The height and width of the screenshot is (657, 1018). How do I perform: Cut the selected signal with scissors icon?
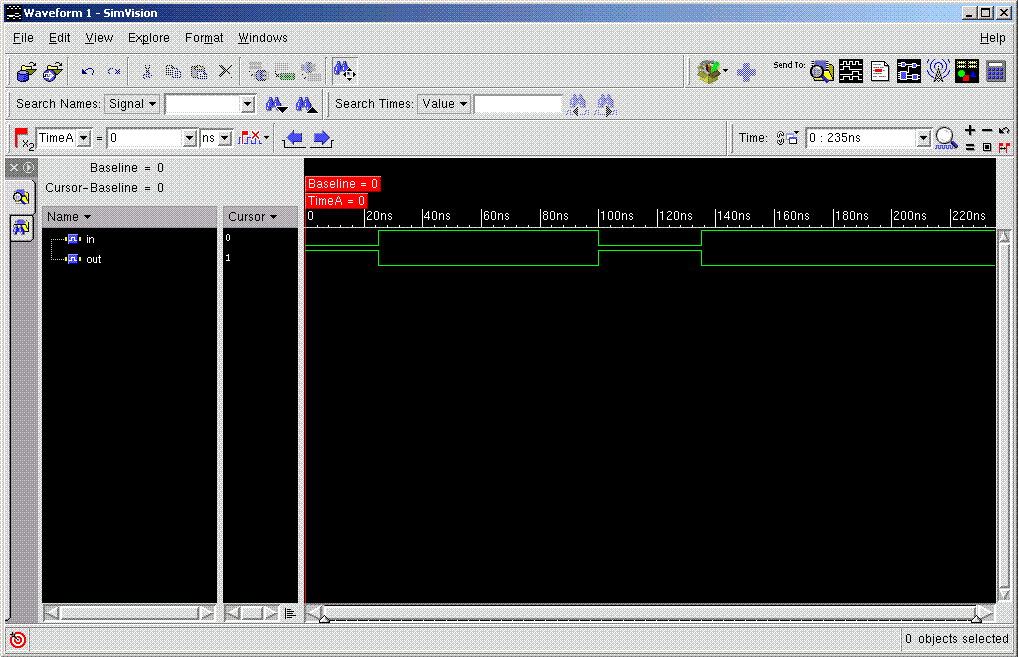147,71
